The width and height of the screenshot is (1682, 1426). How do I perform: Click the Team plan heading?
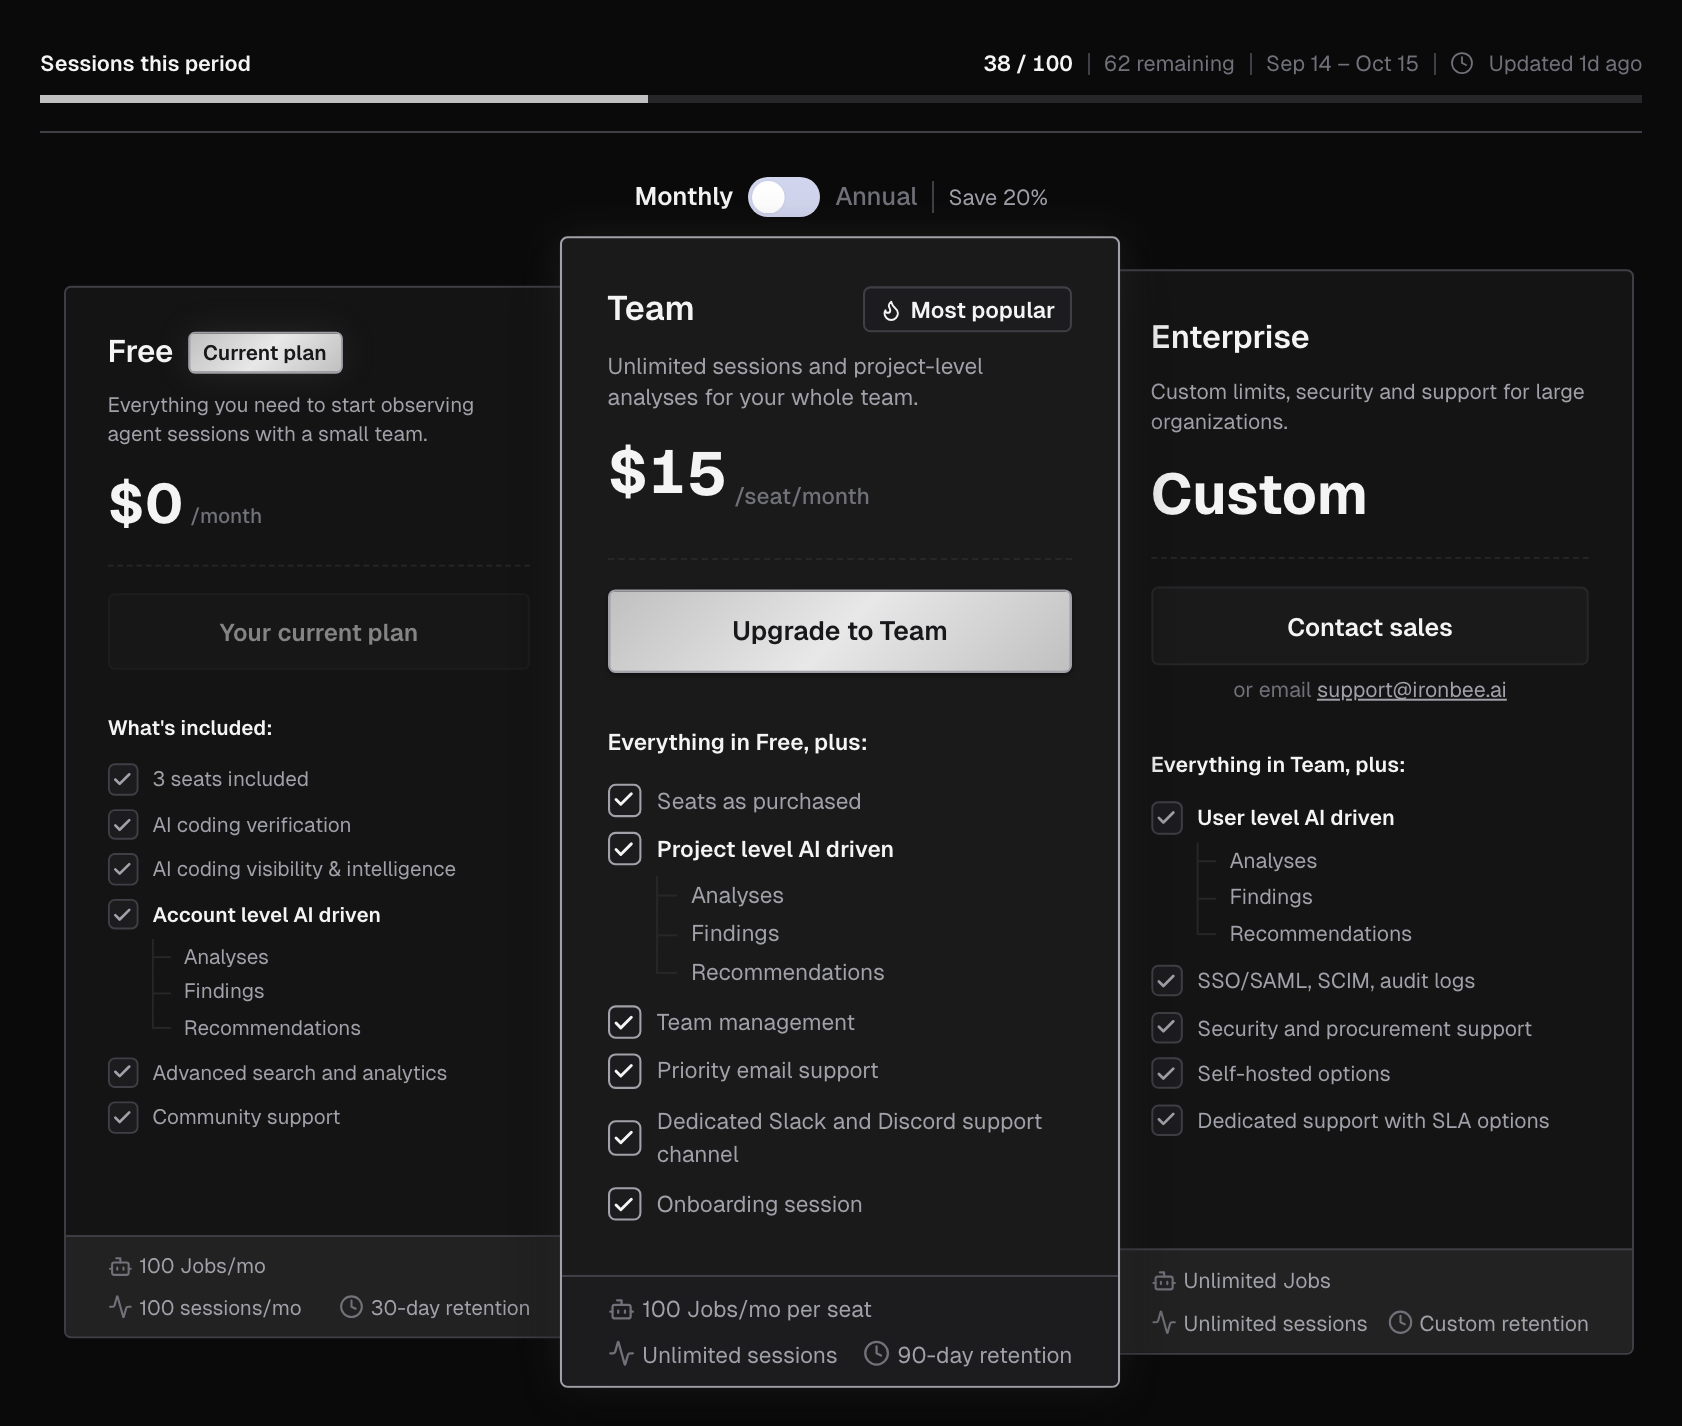click(651, 309)
